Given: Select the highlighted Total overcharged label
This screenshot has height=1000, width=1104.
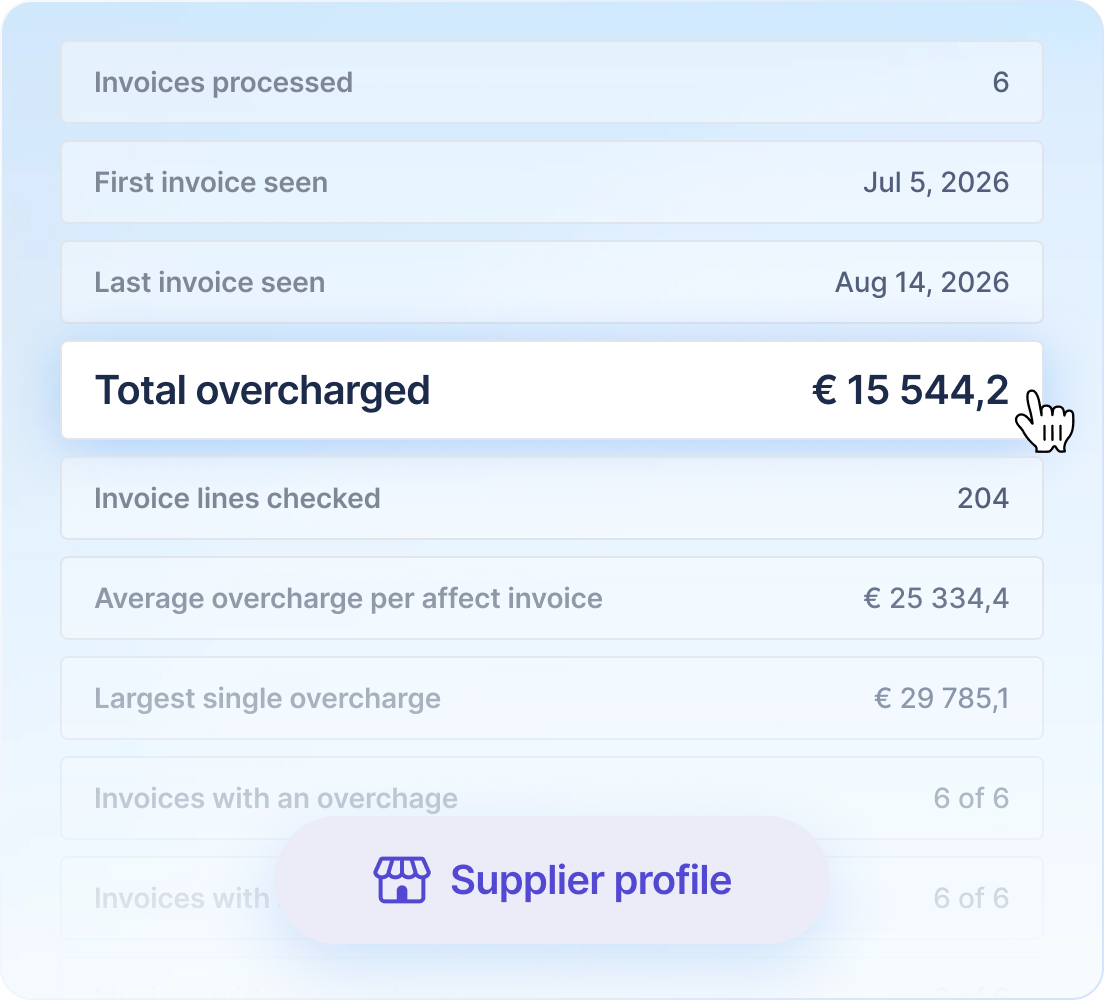Looking at the screenshot, I should point(262,391).
